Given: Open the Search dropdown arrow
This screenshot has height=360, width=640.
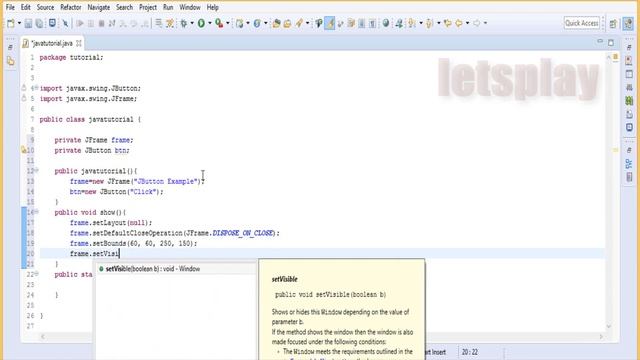Looking at the screenshot, I should pos(307,23).
